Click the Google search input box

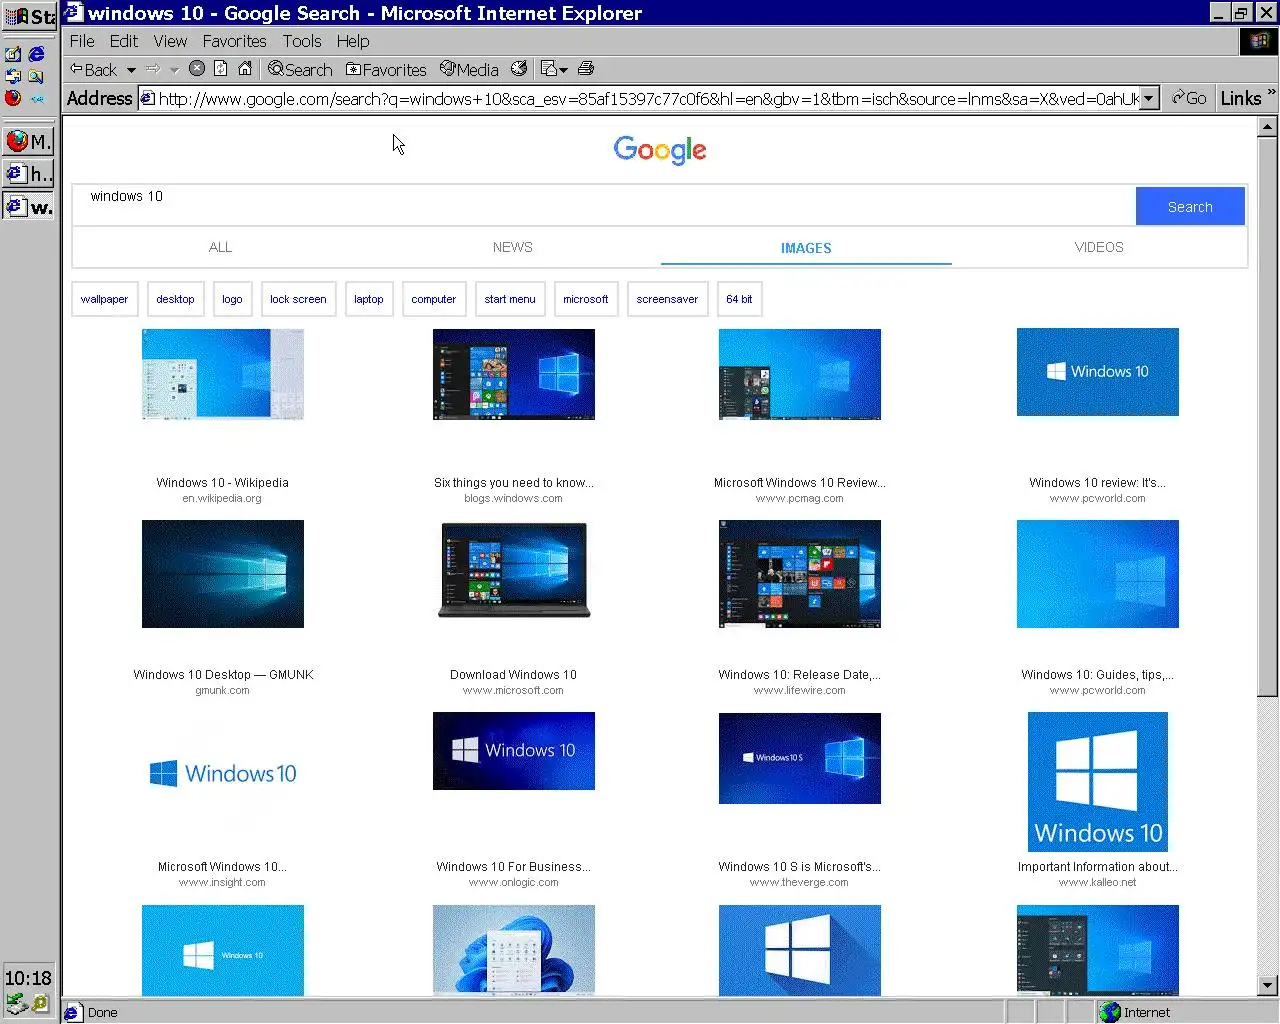click(604, 204)
